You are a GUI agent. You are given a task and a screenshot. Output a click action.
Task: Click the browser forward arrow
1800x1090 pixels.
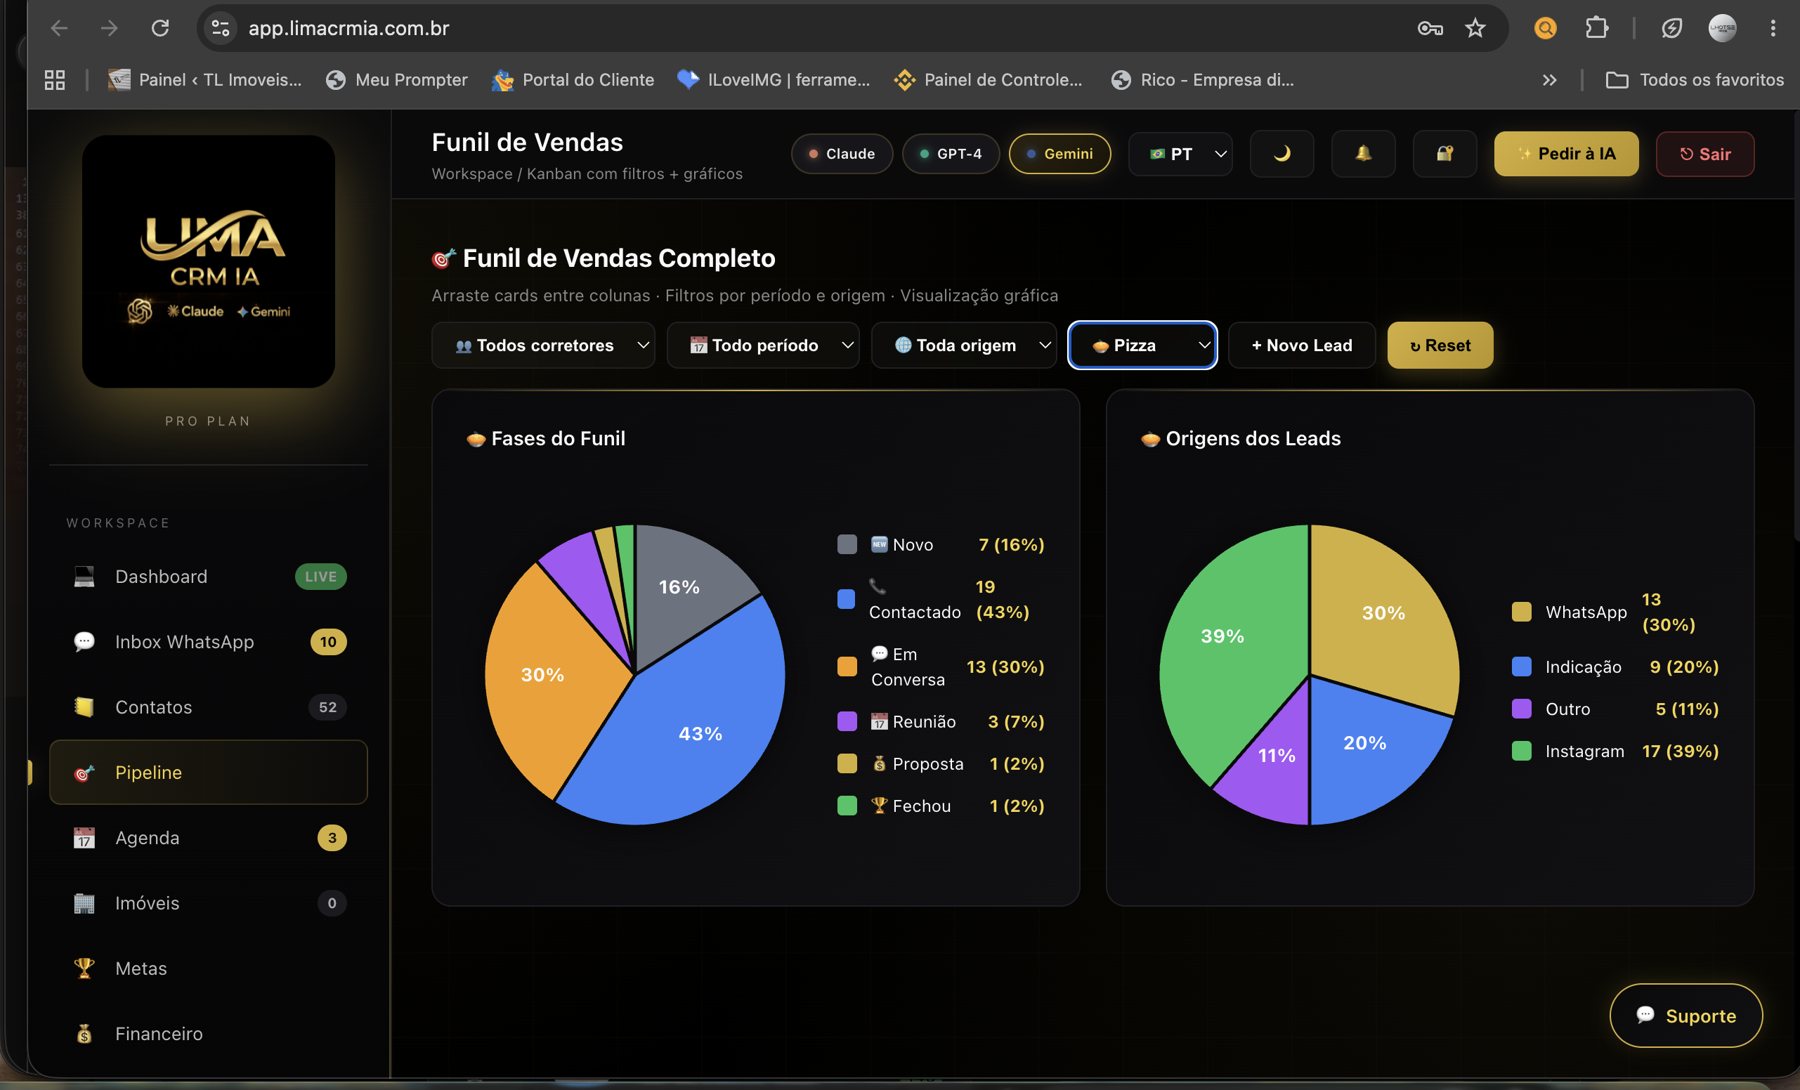pos(109,28)
